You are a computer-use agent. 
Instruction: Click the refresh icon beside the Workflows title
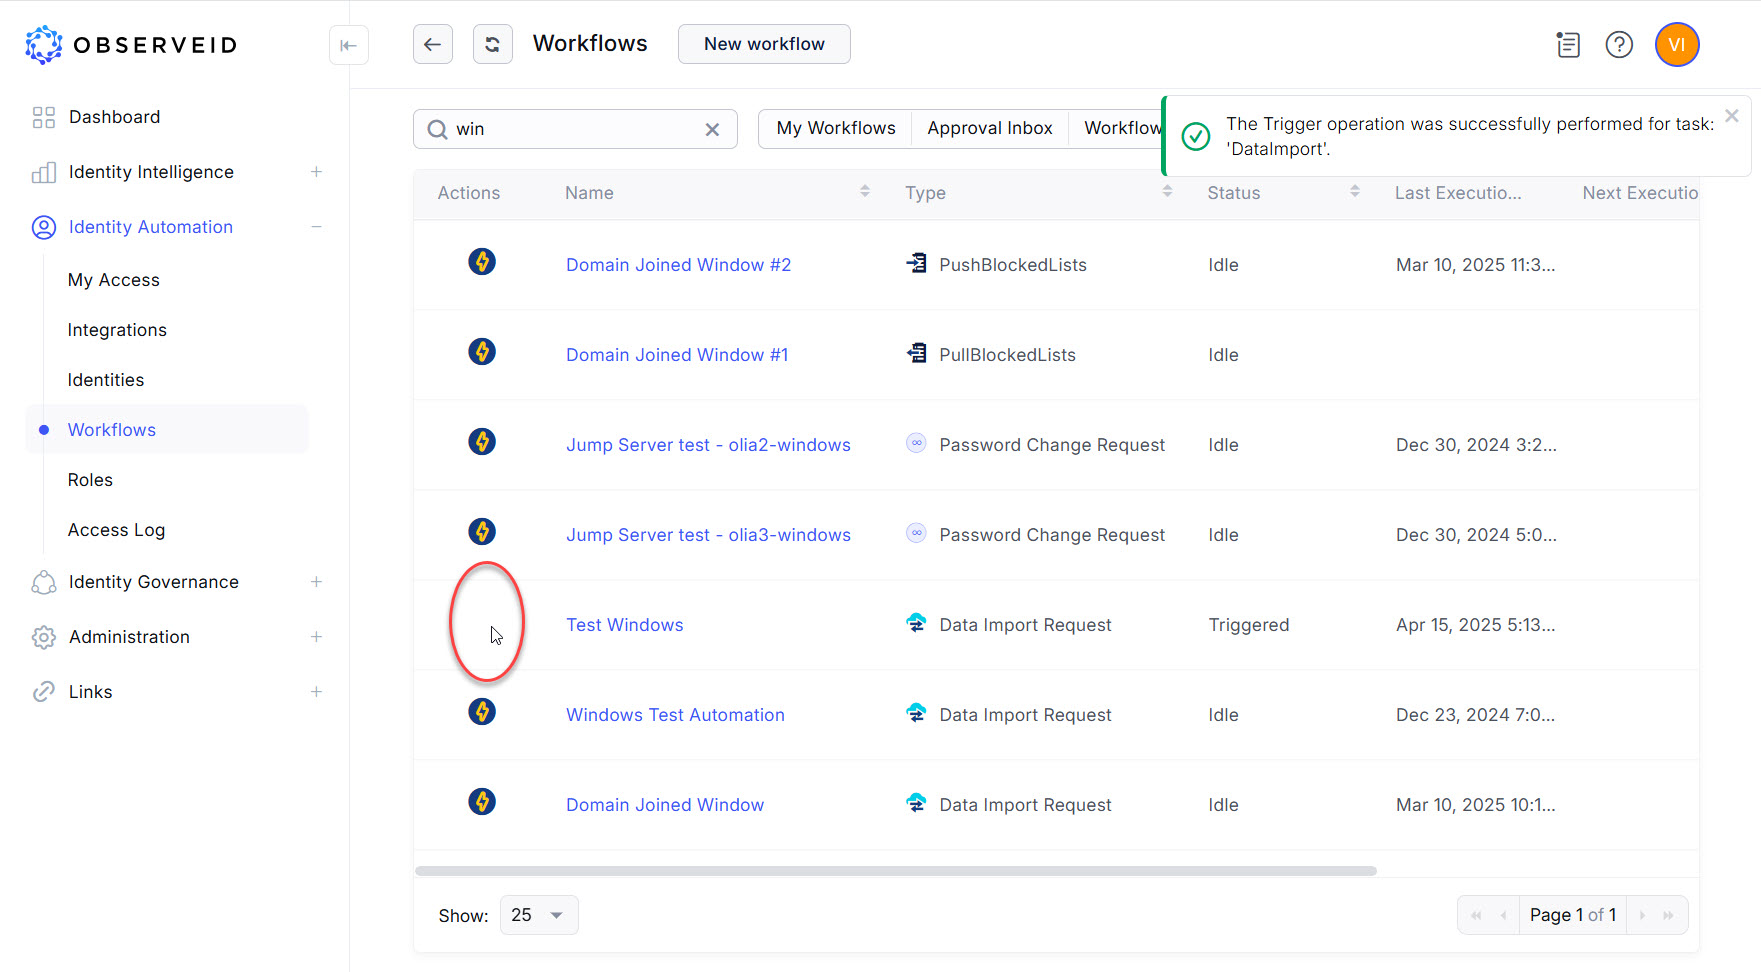pos(492,44)
